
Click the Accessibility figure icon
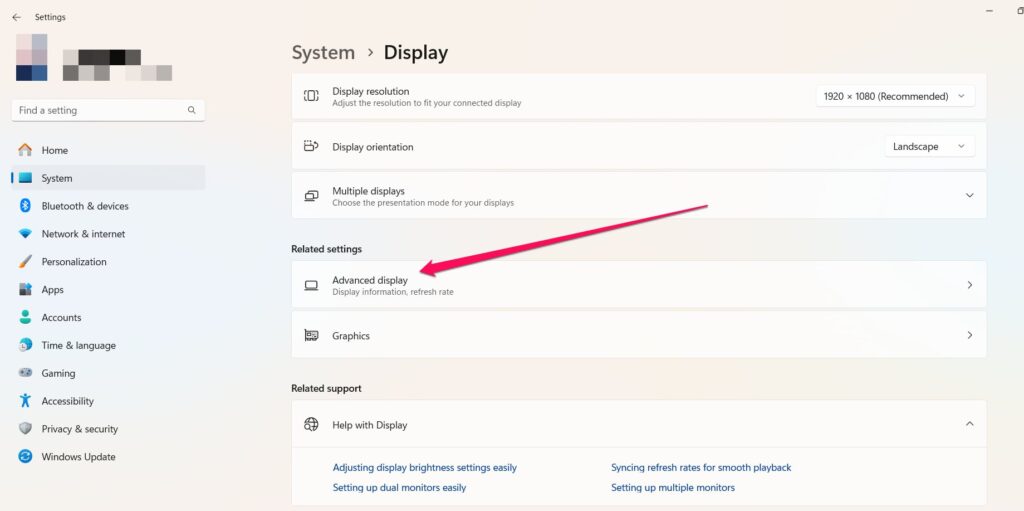coord(25,401)
